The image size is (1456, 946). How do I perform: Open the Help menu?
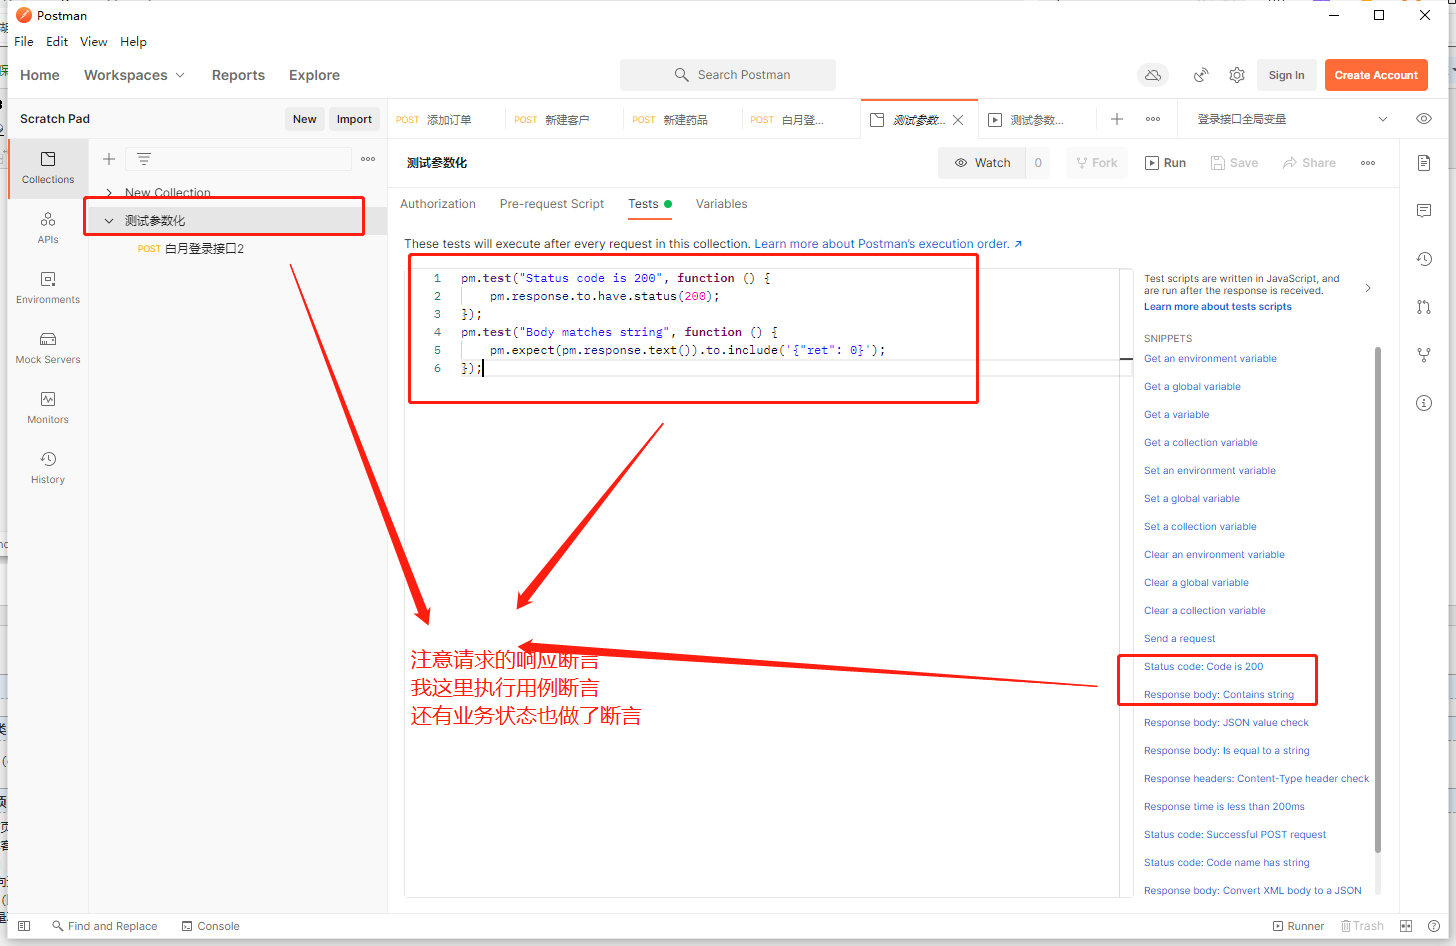coord(133,42)
